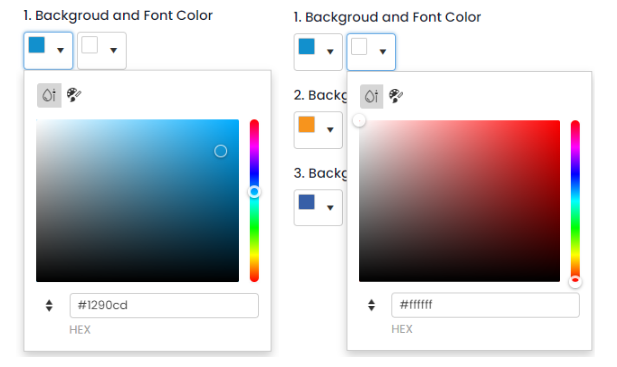The width and height of the screenshot is (617, 367).
Task: Click the '2. Backg' section heading
Action: point(320,96)
